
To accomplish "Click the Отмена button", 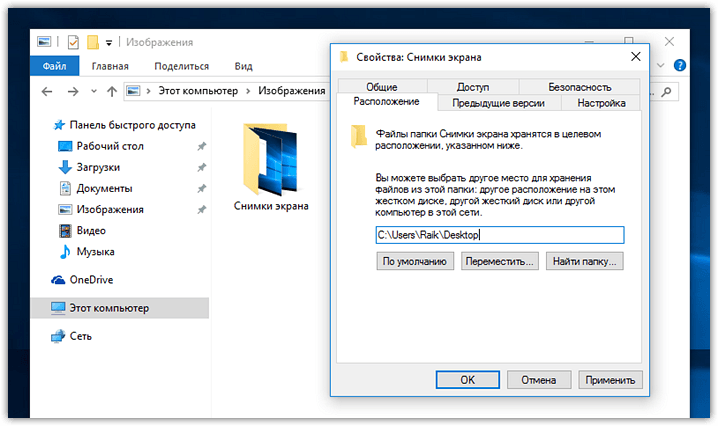I will point(538,380).
